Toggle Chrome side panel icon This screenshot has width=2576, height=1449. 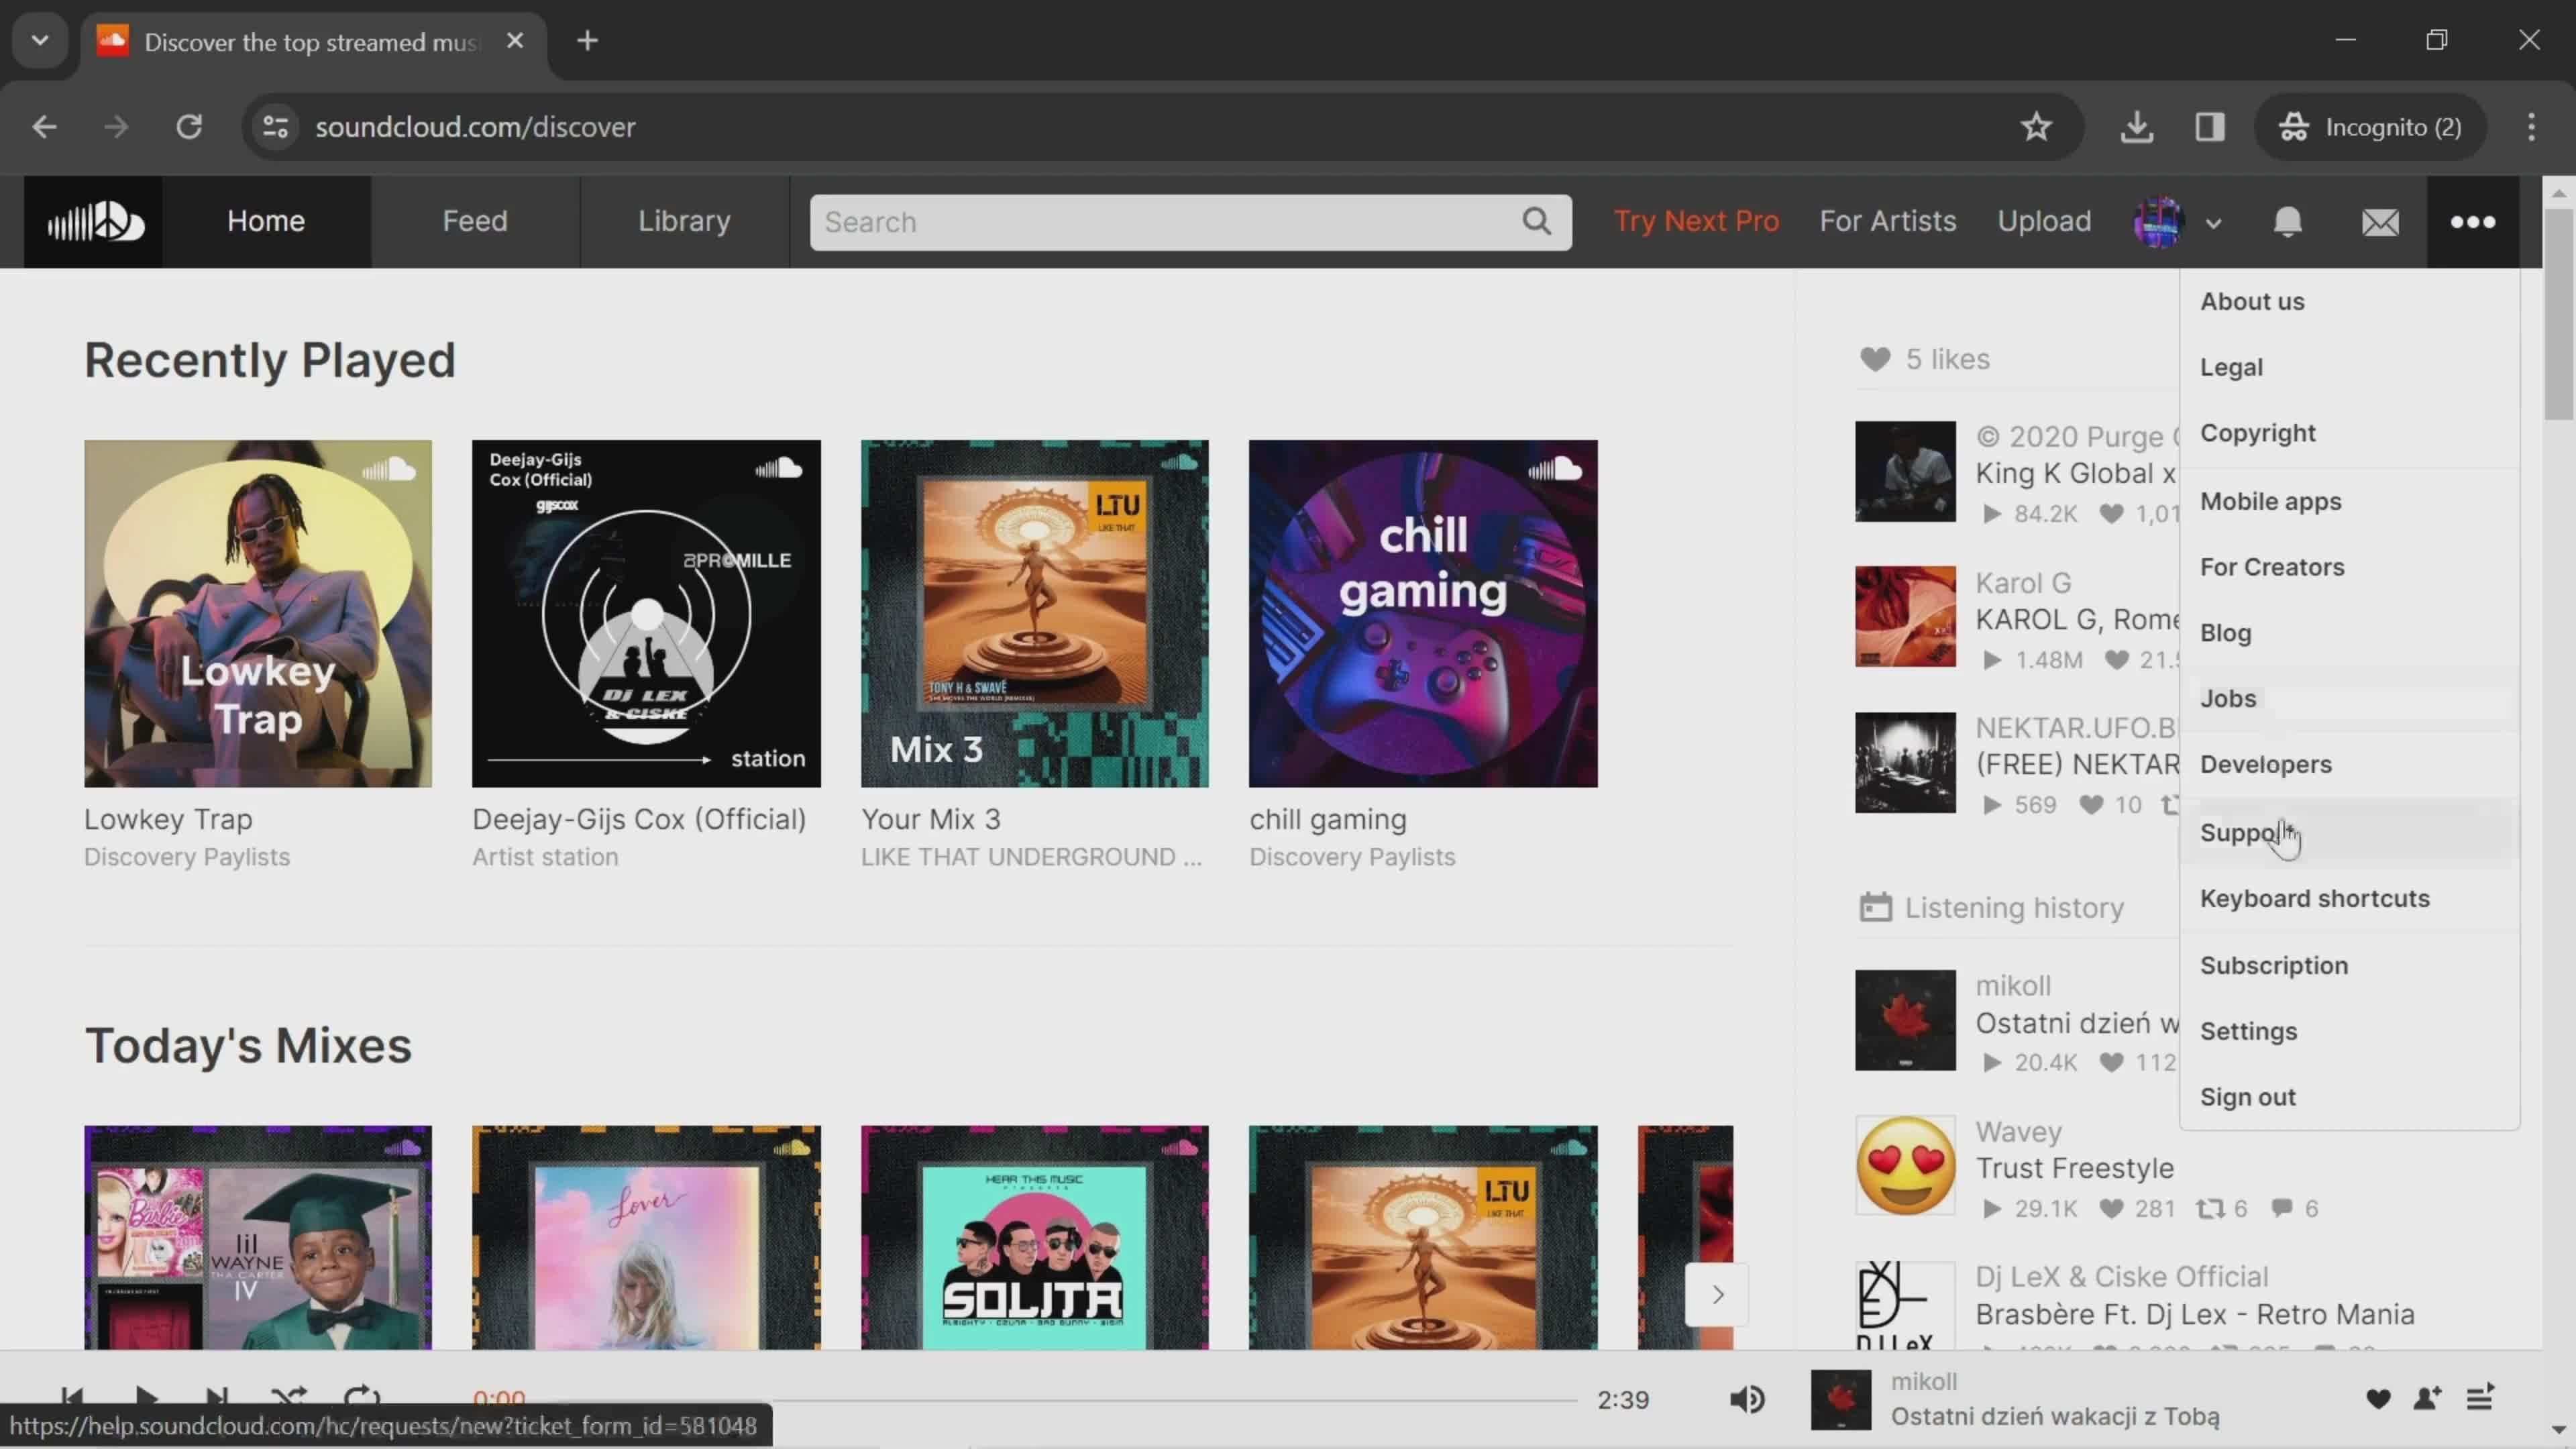(x=2210, y=127)
